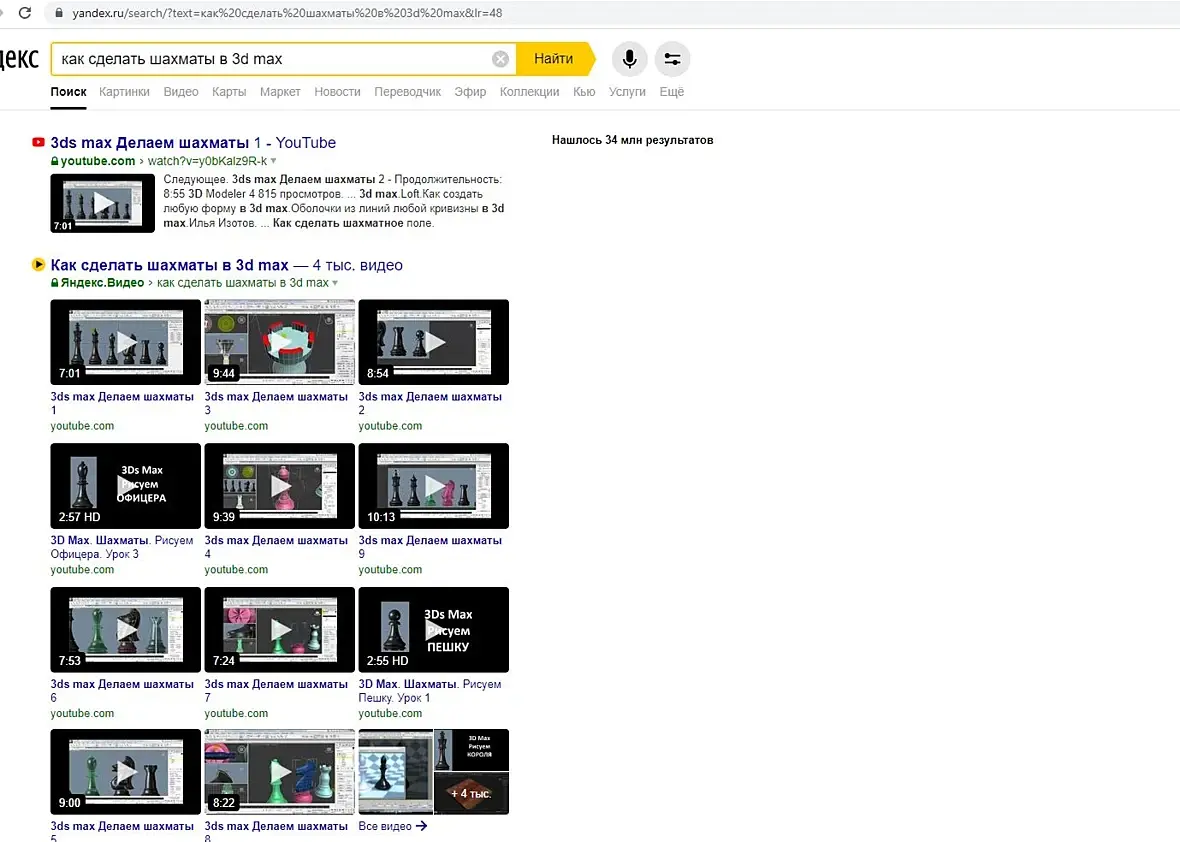Play the 7:01 video in the grid
Viewport: 1180px width, 842px height.
click(126, 342)
